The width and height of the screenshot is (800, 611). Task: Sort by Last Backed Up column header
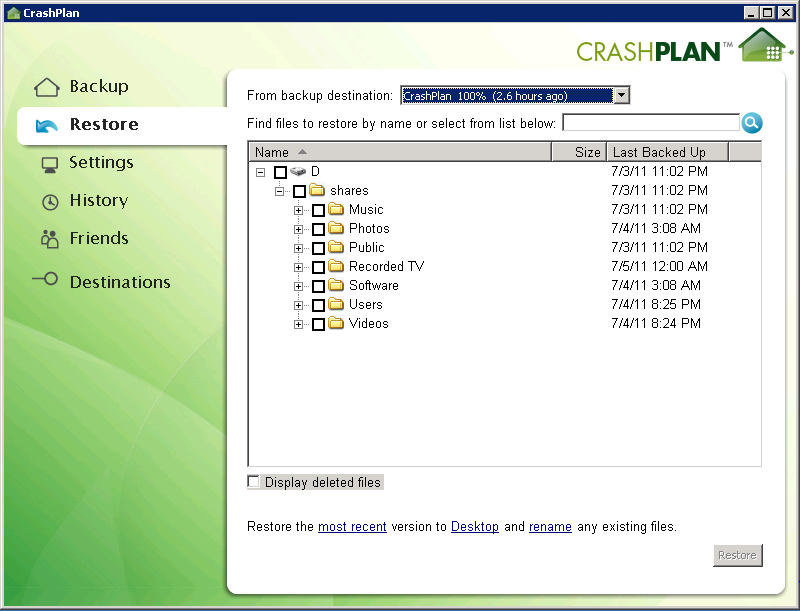pyautogui.click(x=668, y=152)
